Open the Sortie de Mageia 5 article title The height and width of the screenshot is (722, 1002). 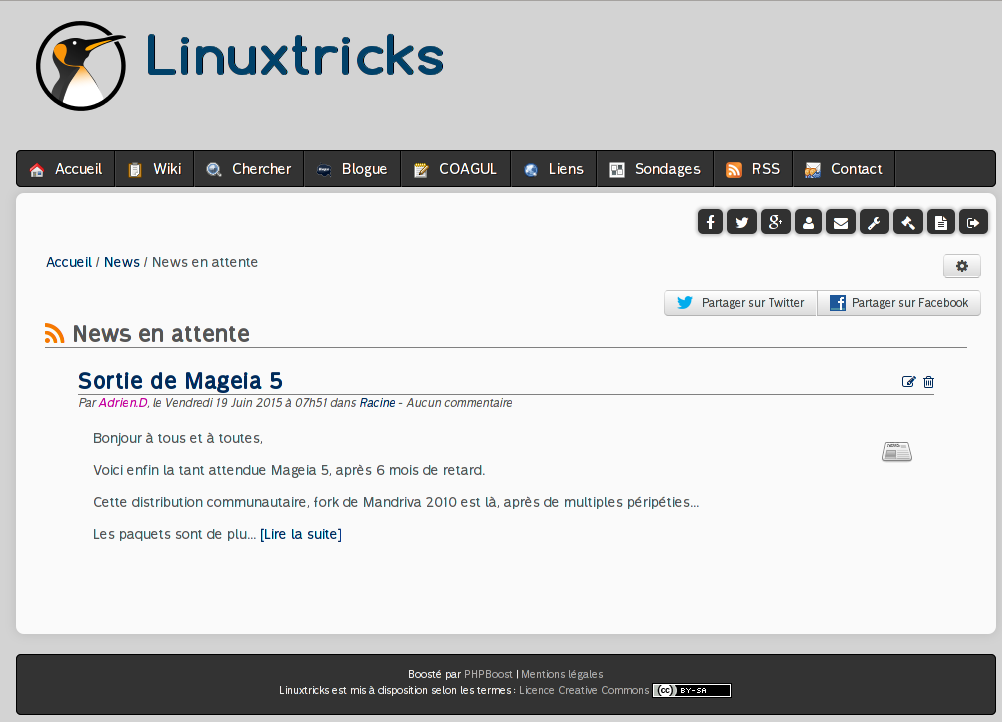(x=180, y=381)
